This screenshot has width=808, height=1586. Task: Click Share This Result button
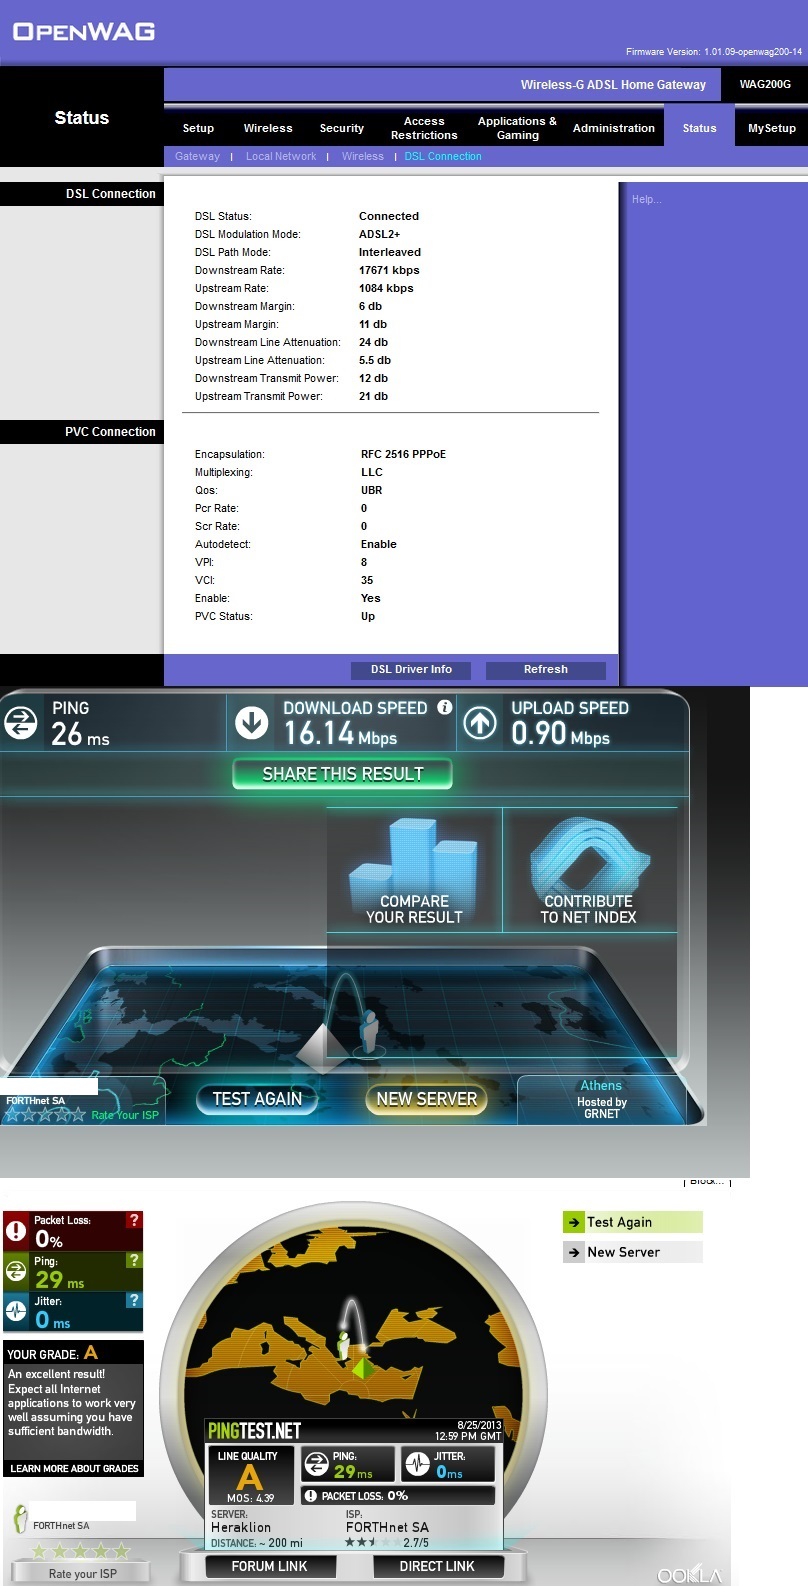(x=342, y=774)
